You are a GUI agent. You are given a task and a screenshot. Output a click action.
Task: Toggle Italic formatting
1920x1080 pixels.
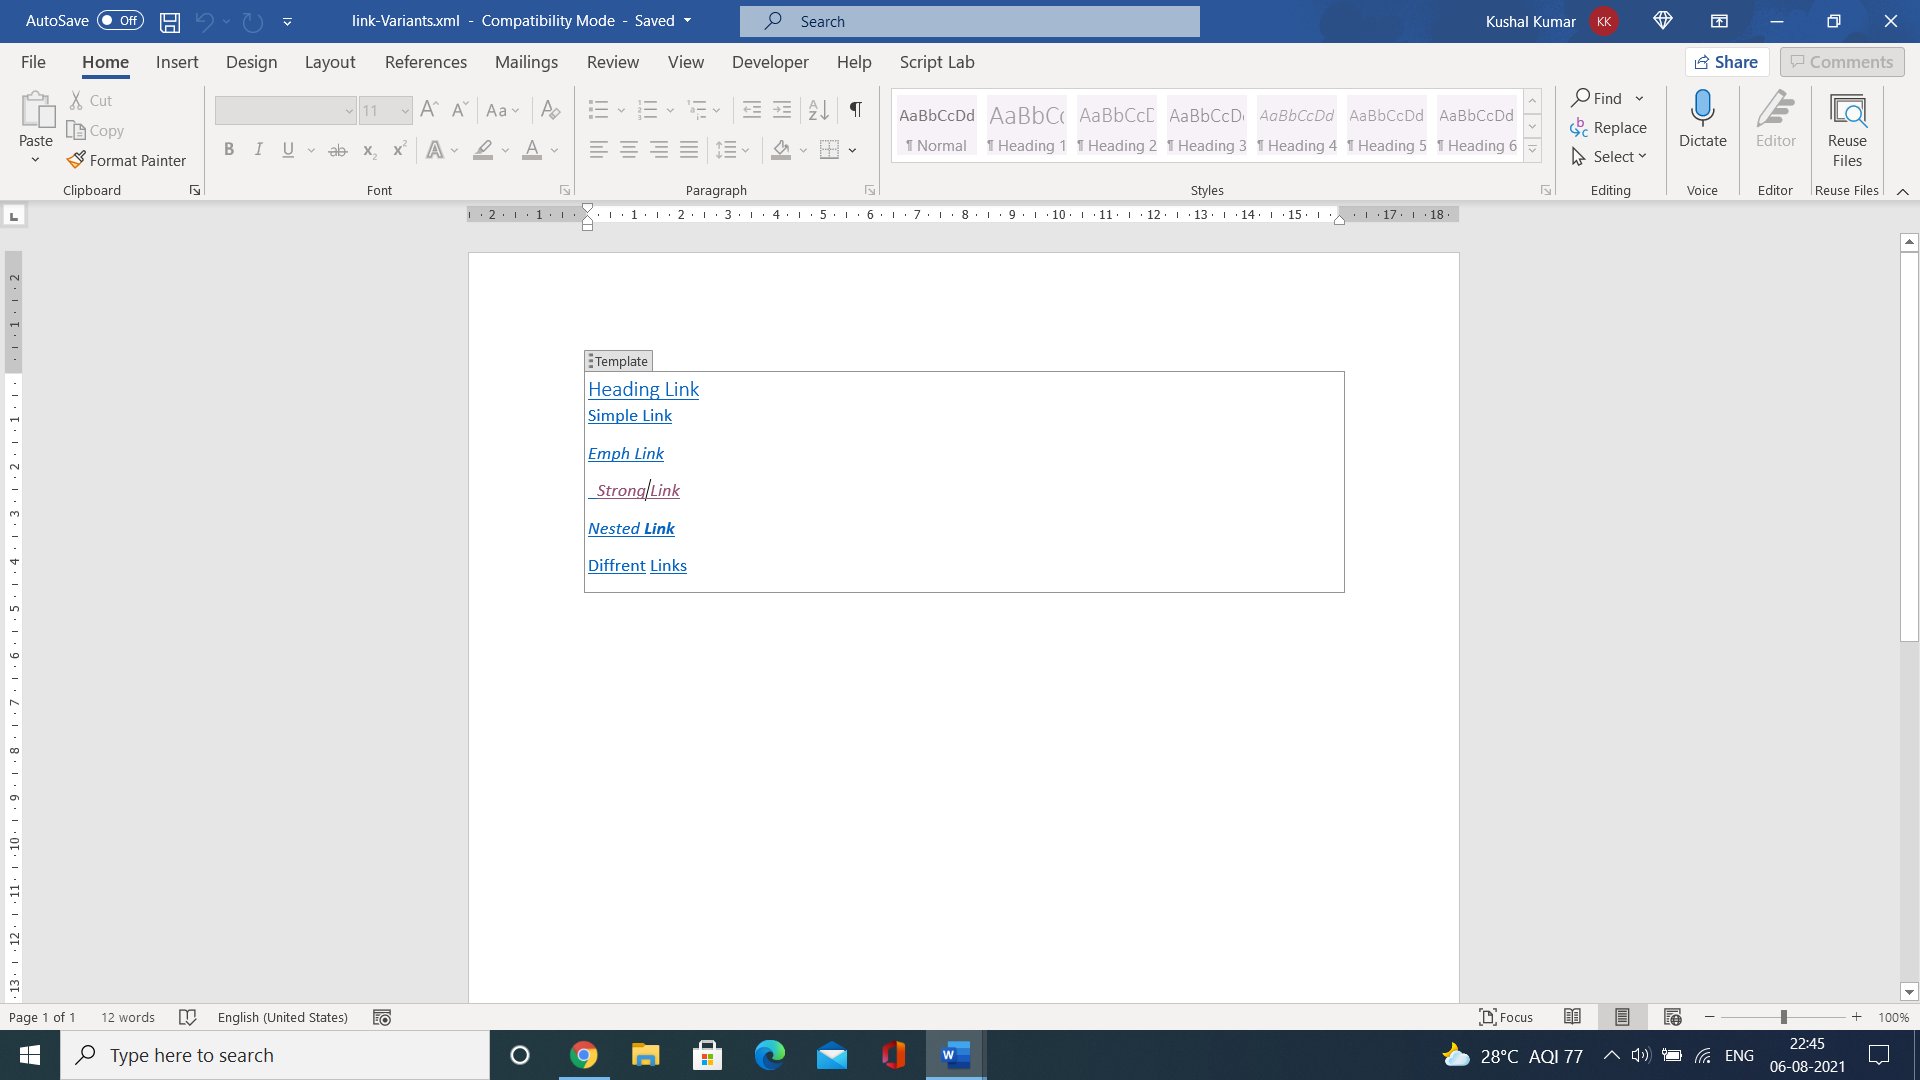tap(259, 150)
